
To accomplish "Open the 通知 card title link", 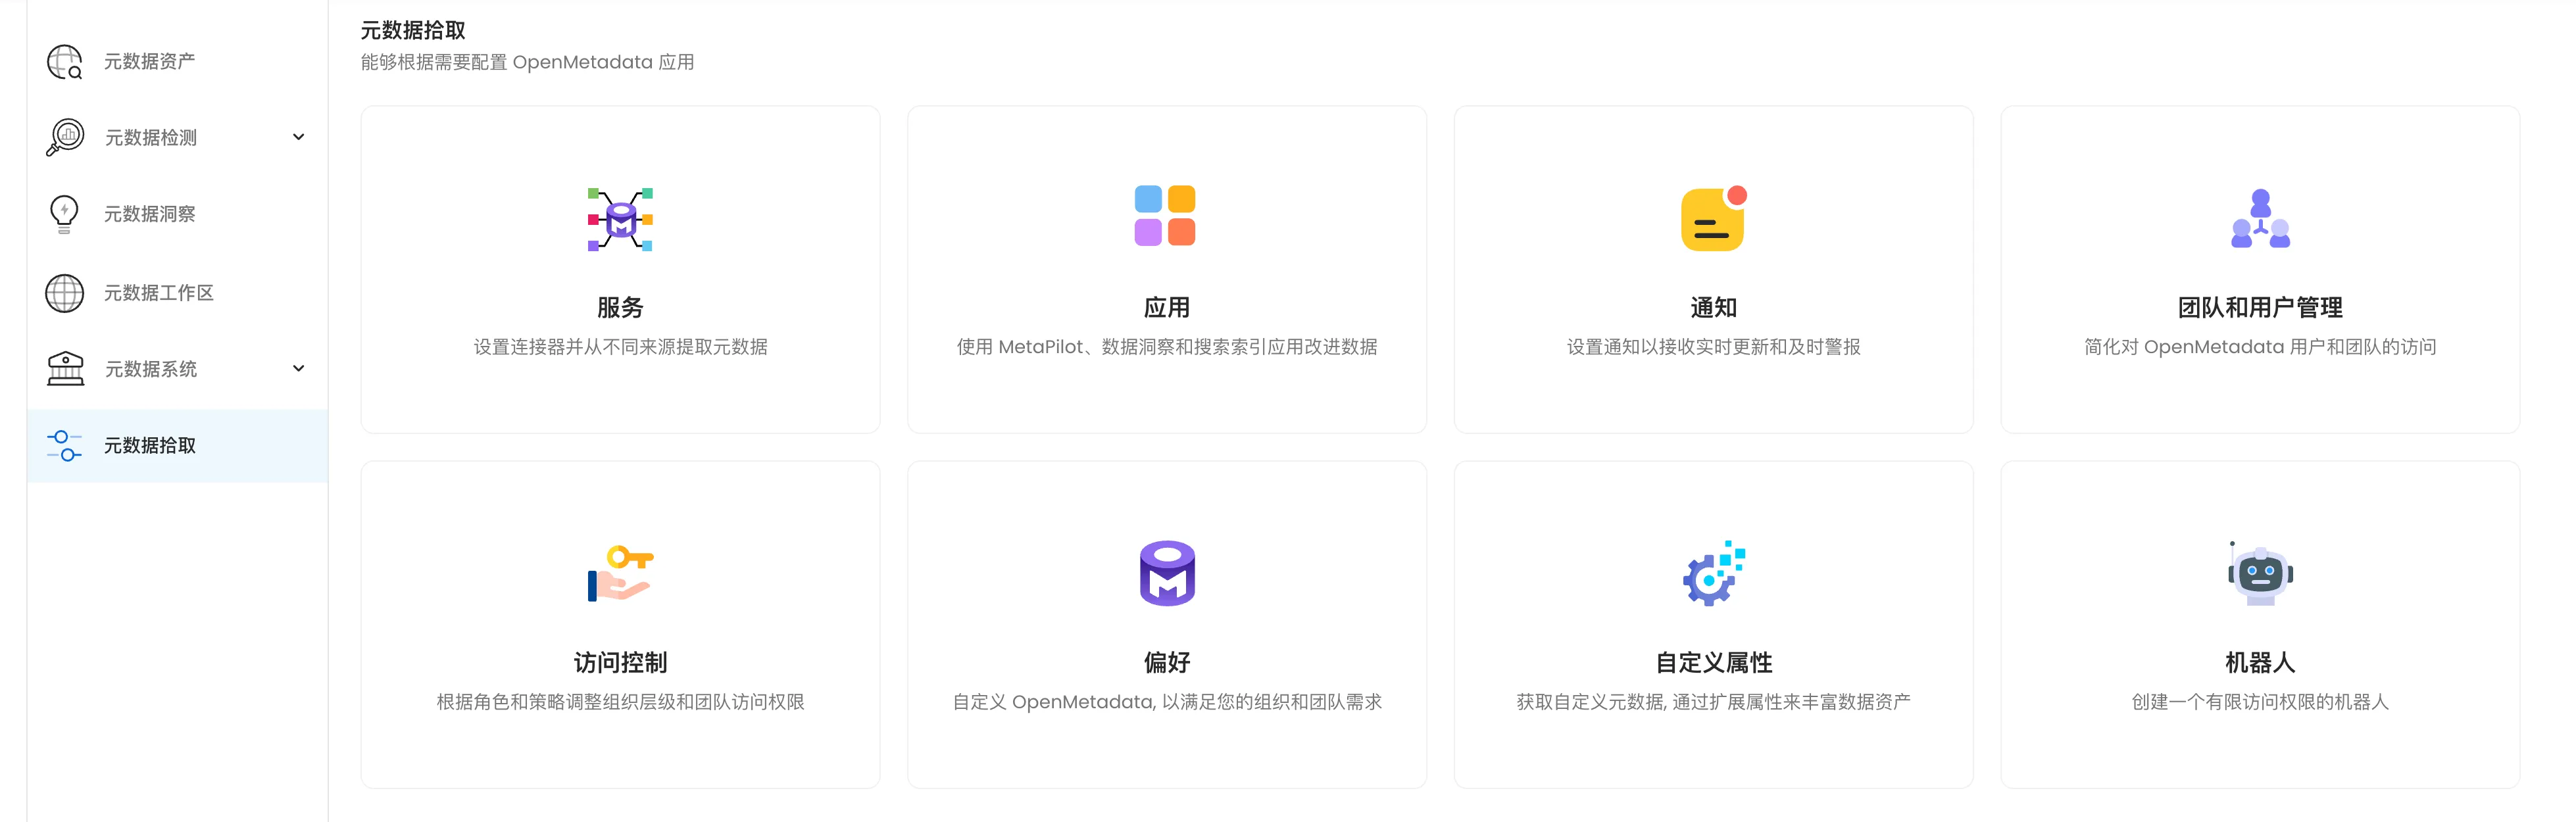I will 1713,308.
